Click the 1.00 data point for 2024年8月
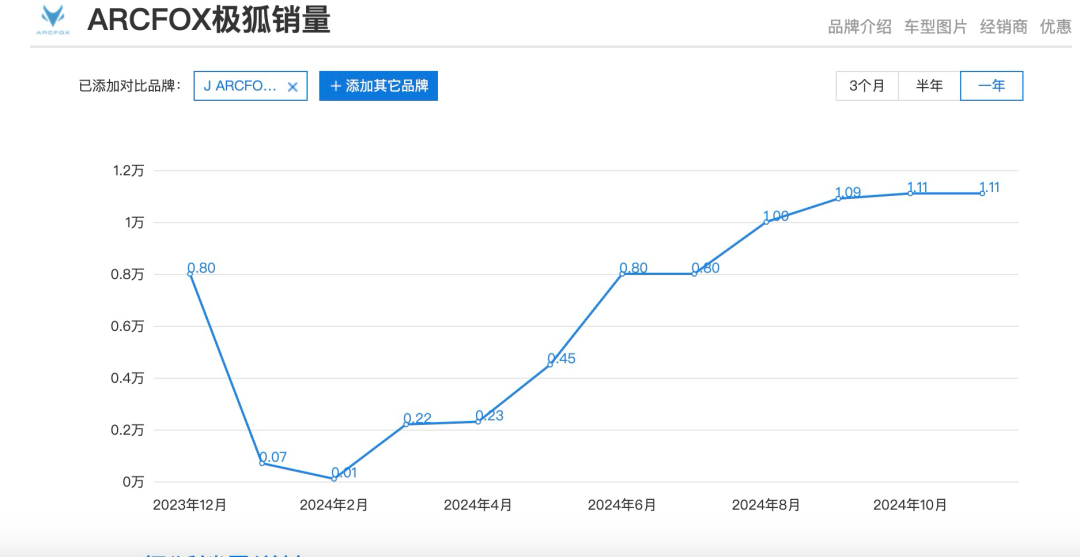 point(766,222)
